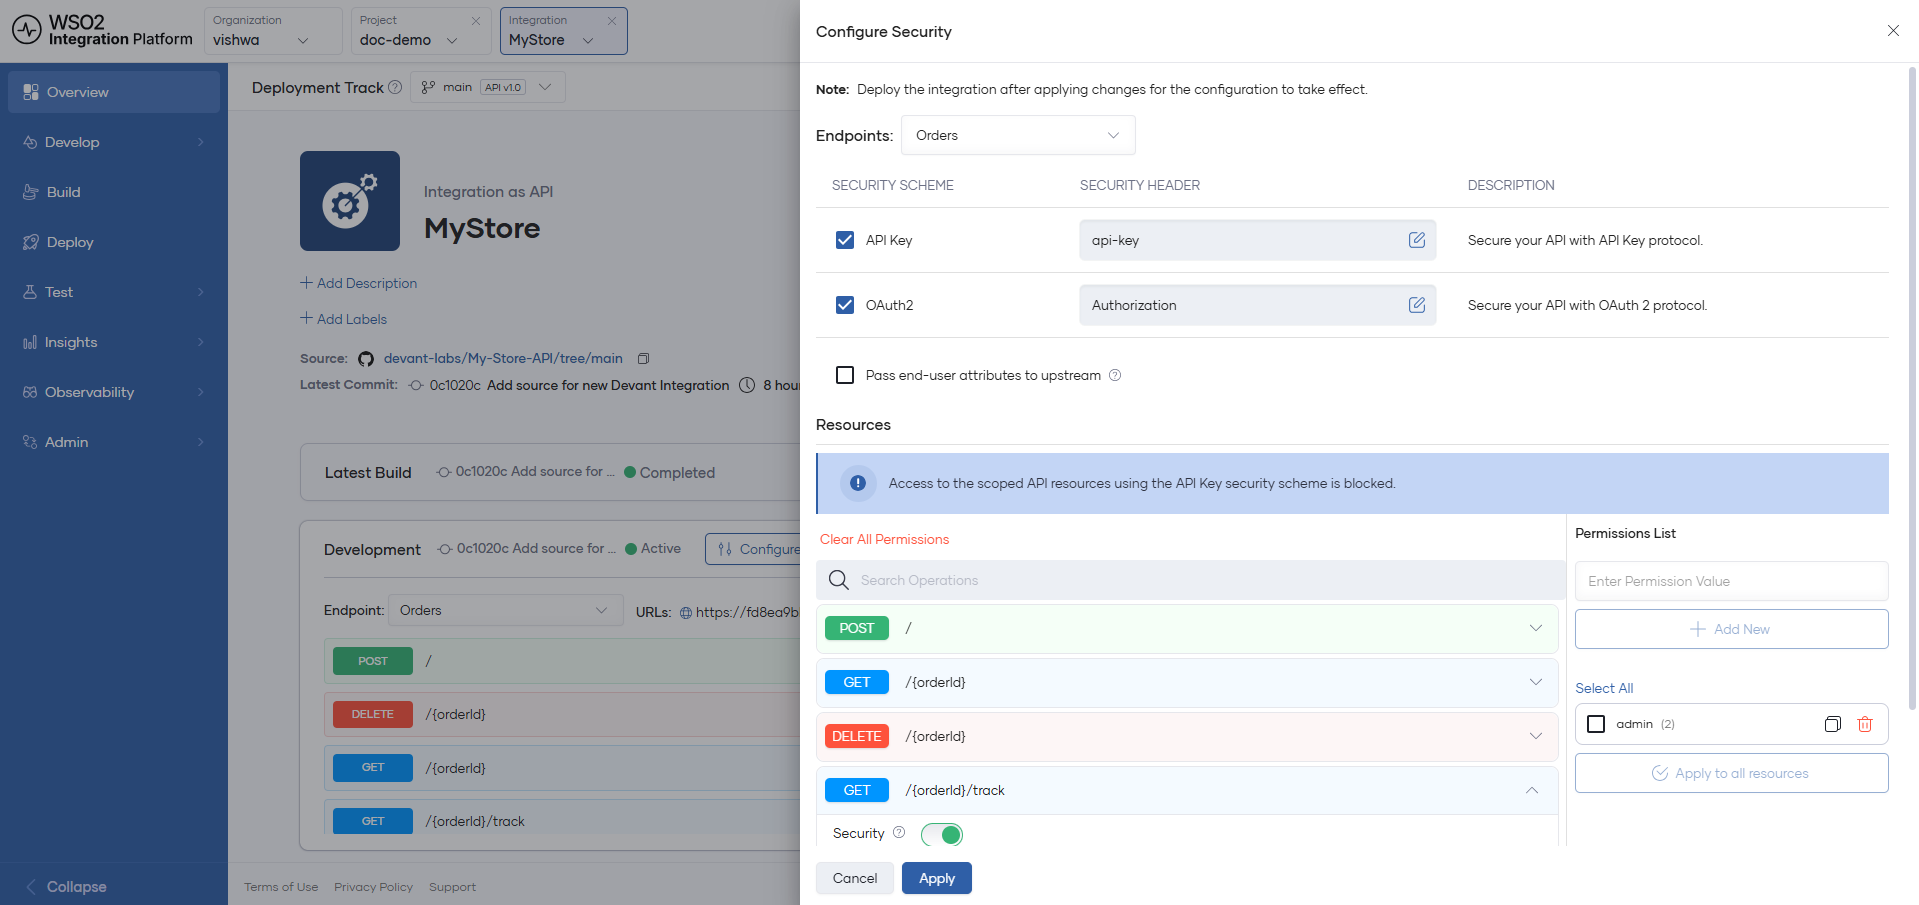The width and height of the screenshot is (1919, 905).
Task: Delete the admin permission
Action: (x=1865, y=724)
